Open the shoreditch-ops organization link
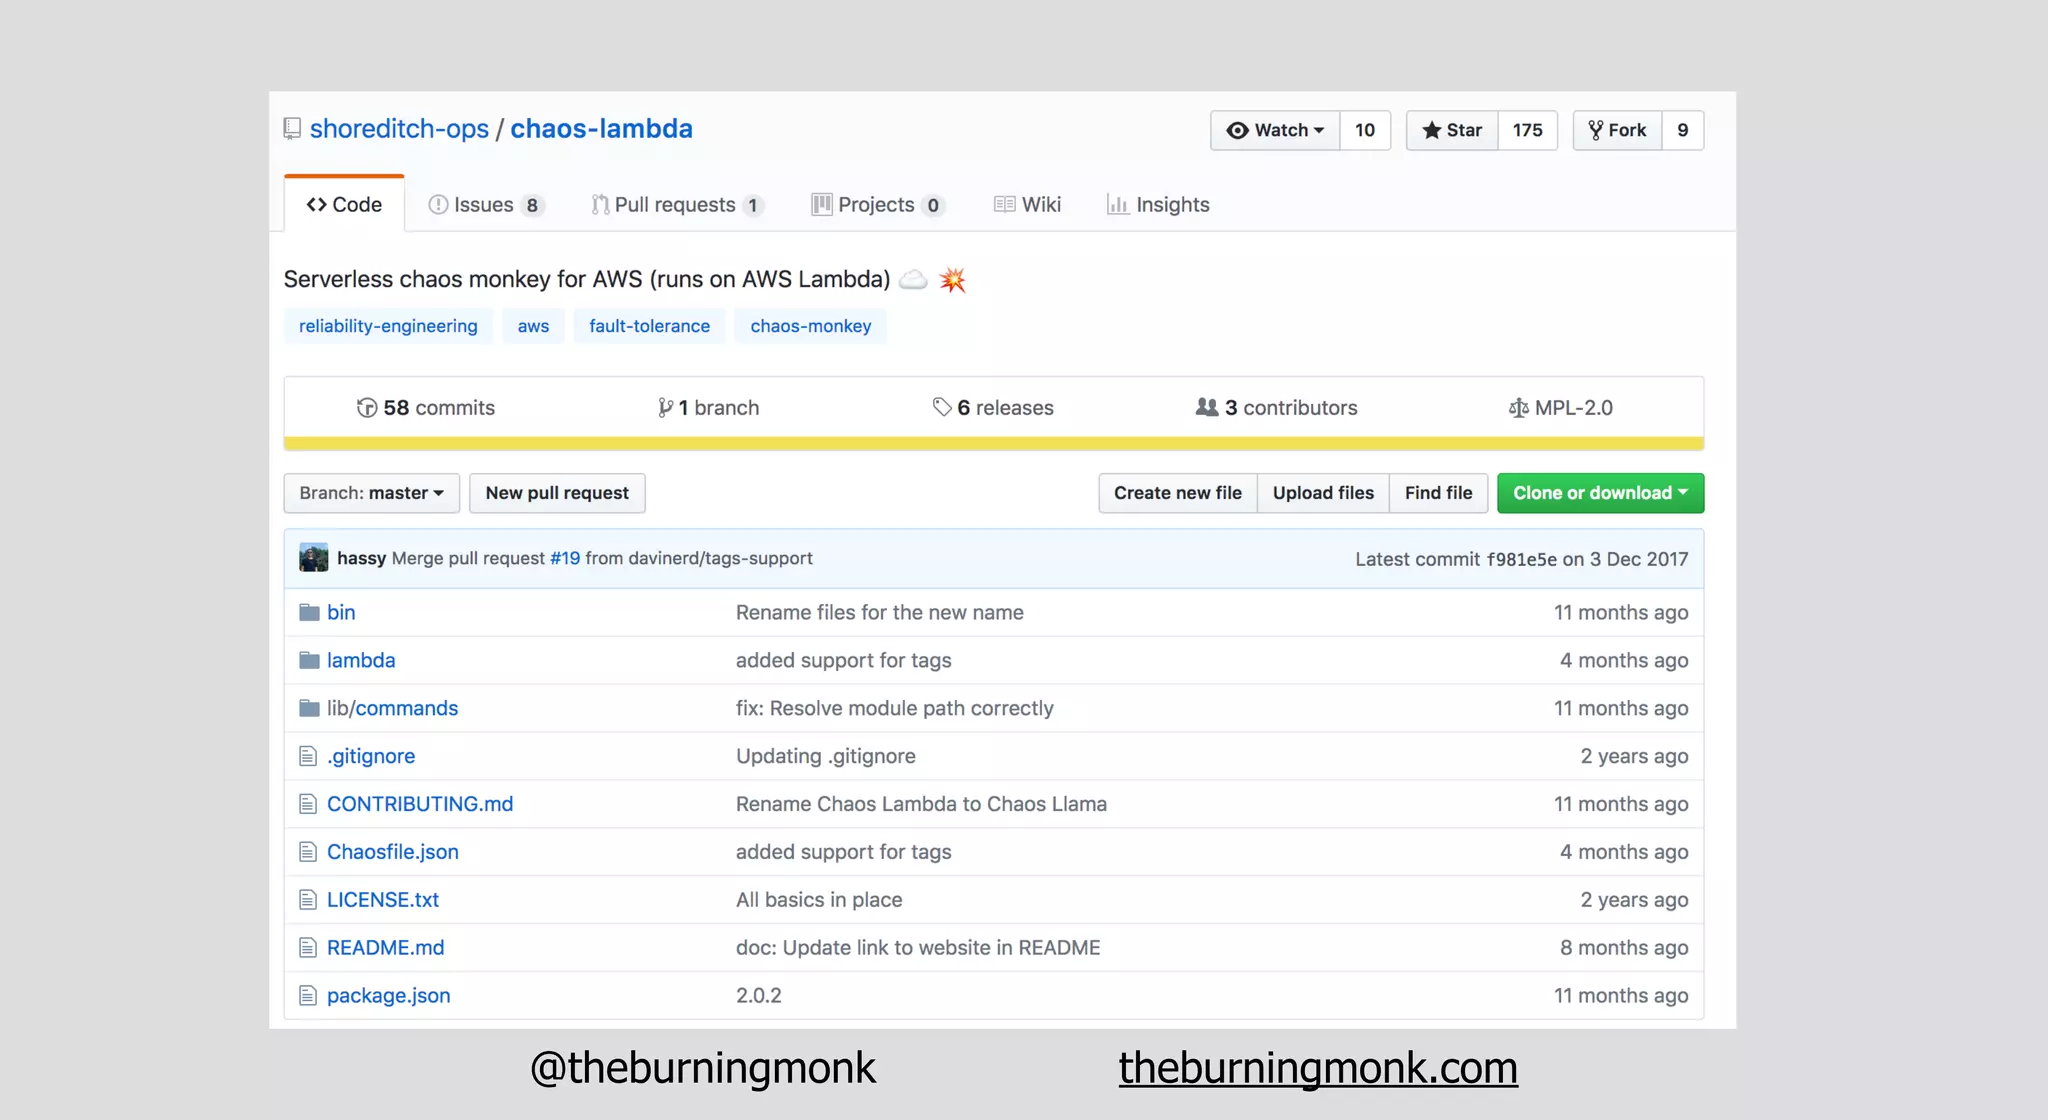This screenshot has height=1120, width=2048. coord(399,129)
